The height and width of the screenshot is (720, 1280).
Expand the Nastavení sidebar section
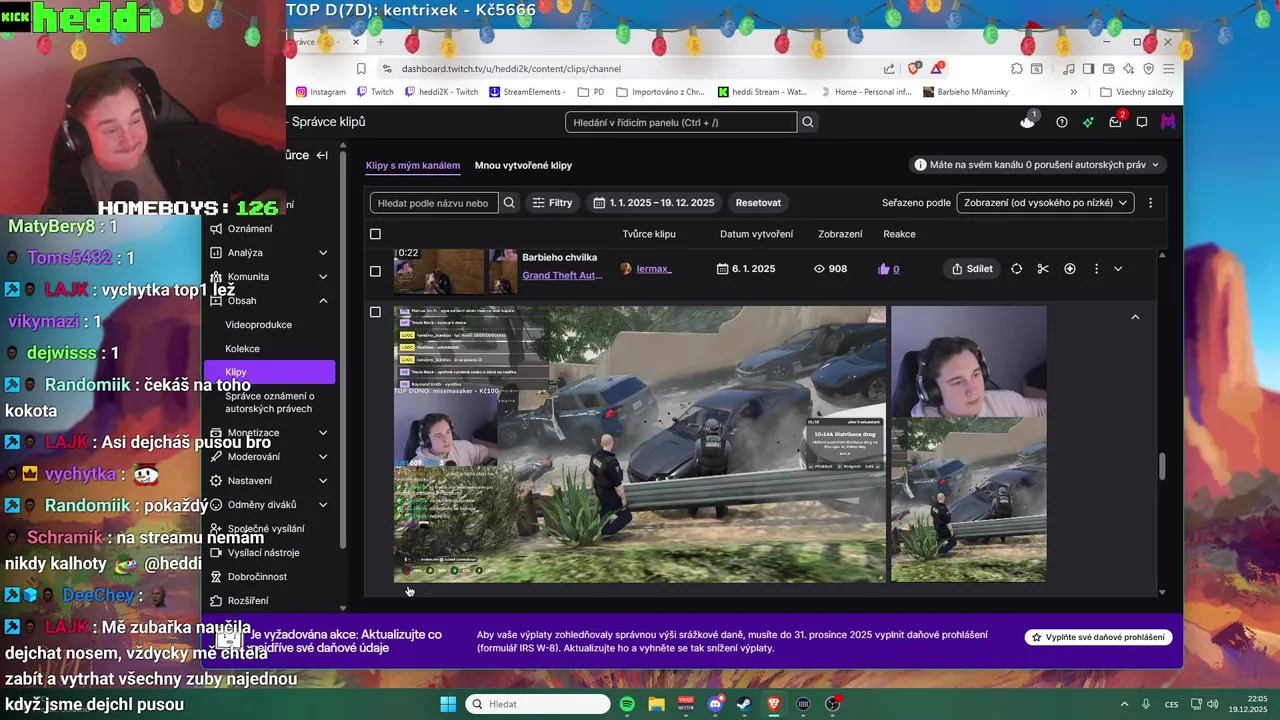(323, 481)
